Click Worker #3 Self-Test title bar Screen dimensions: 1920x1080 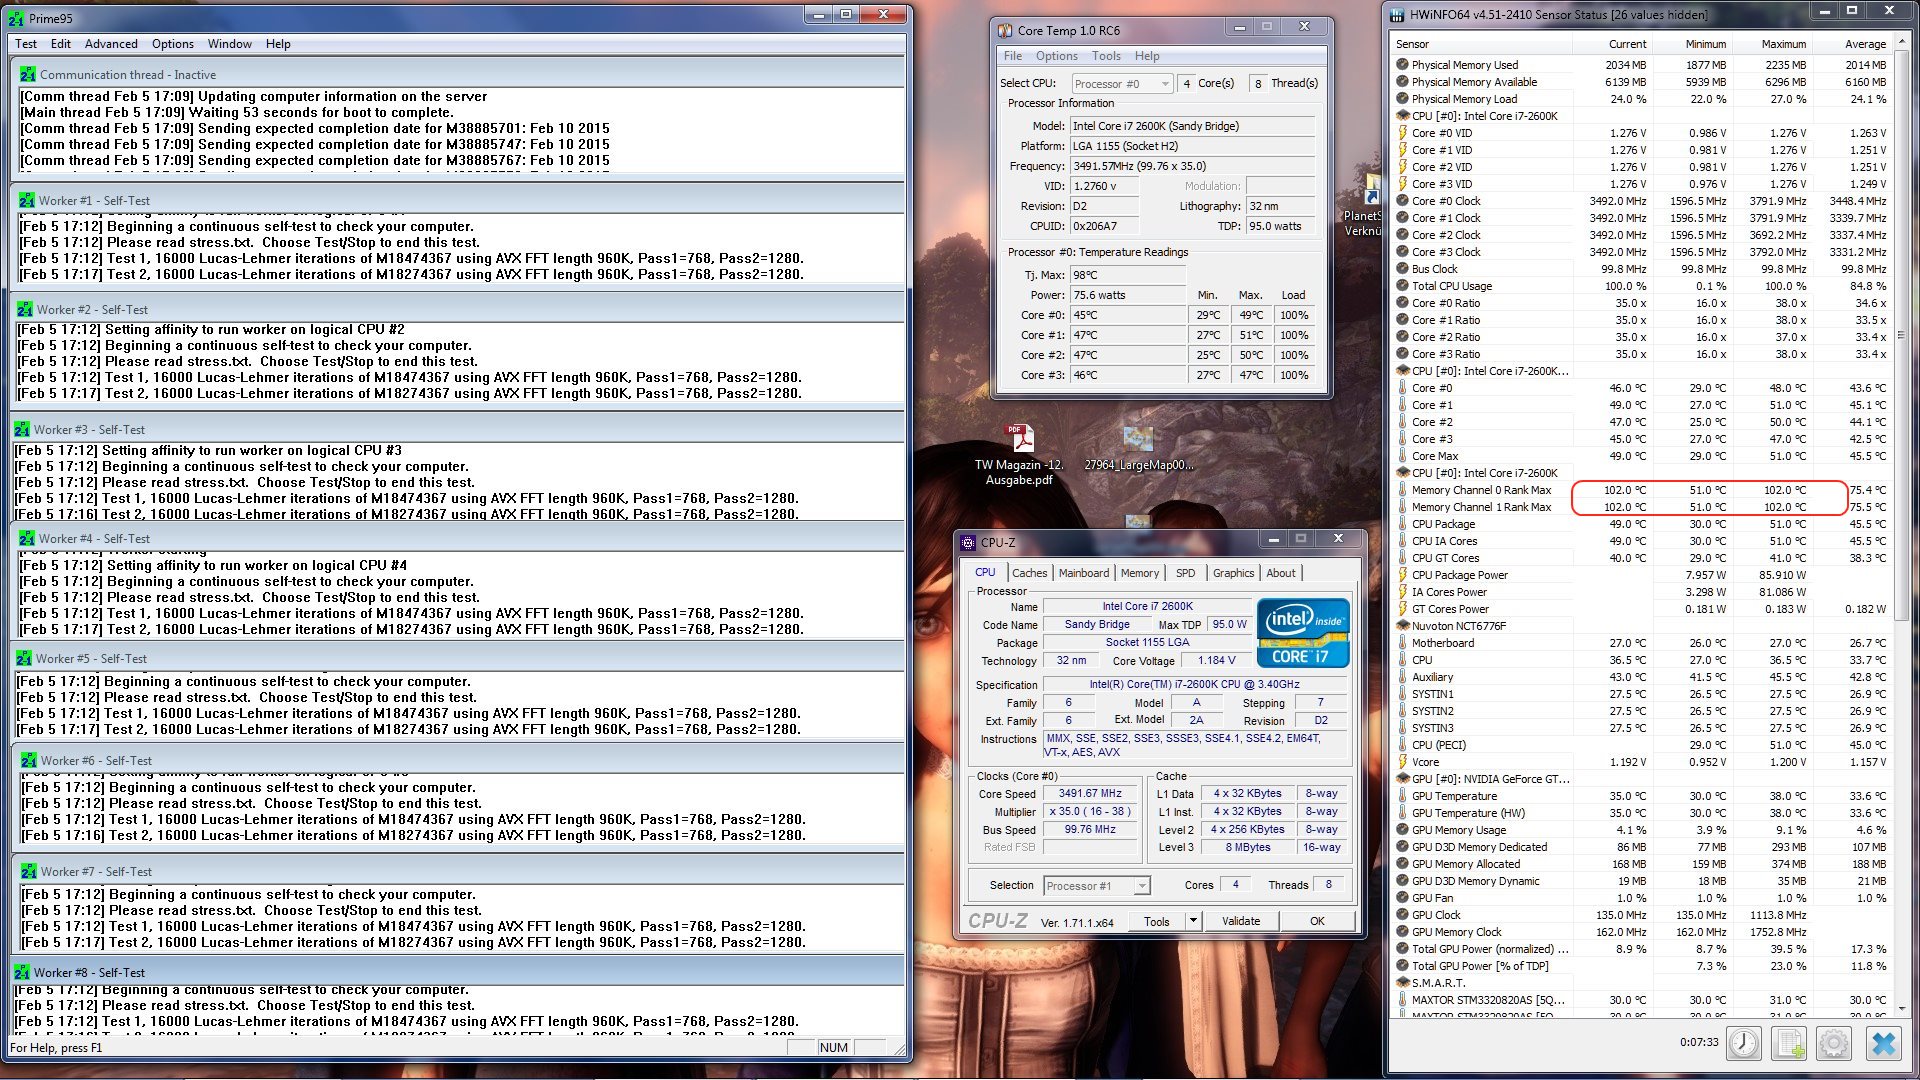point(458,429)
